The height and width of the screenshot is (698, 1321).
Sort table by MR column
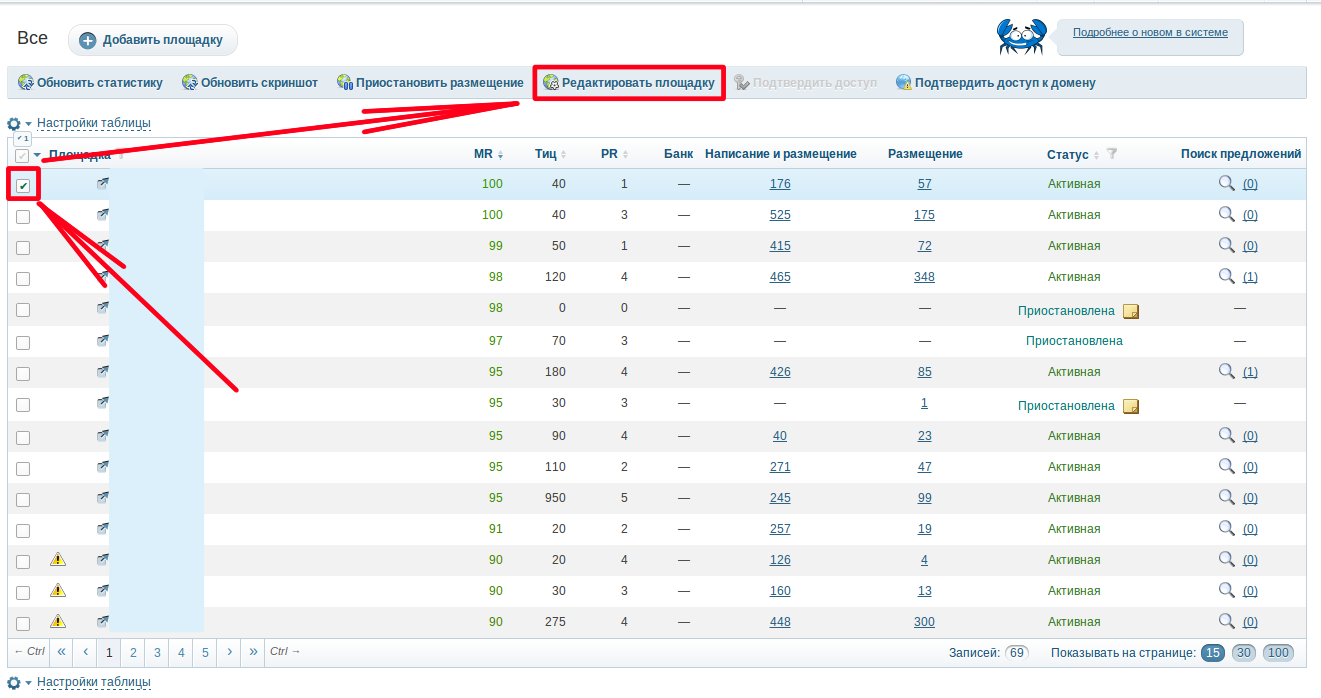(x=488, y=154)
